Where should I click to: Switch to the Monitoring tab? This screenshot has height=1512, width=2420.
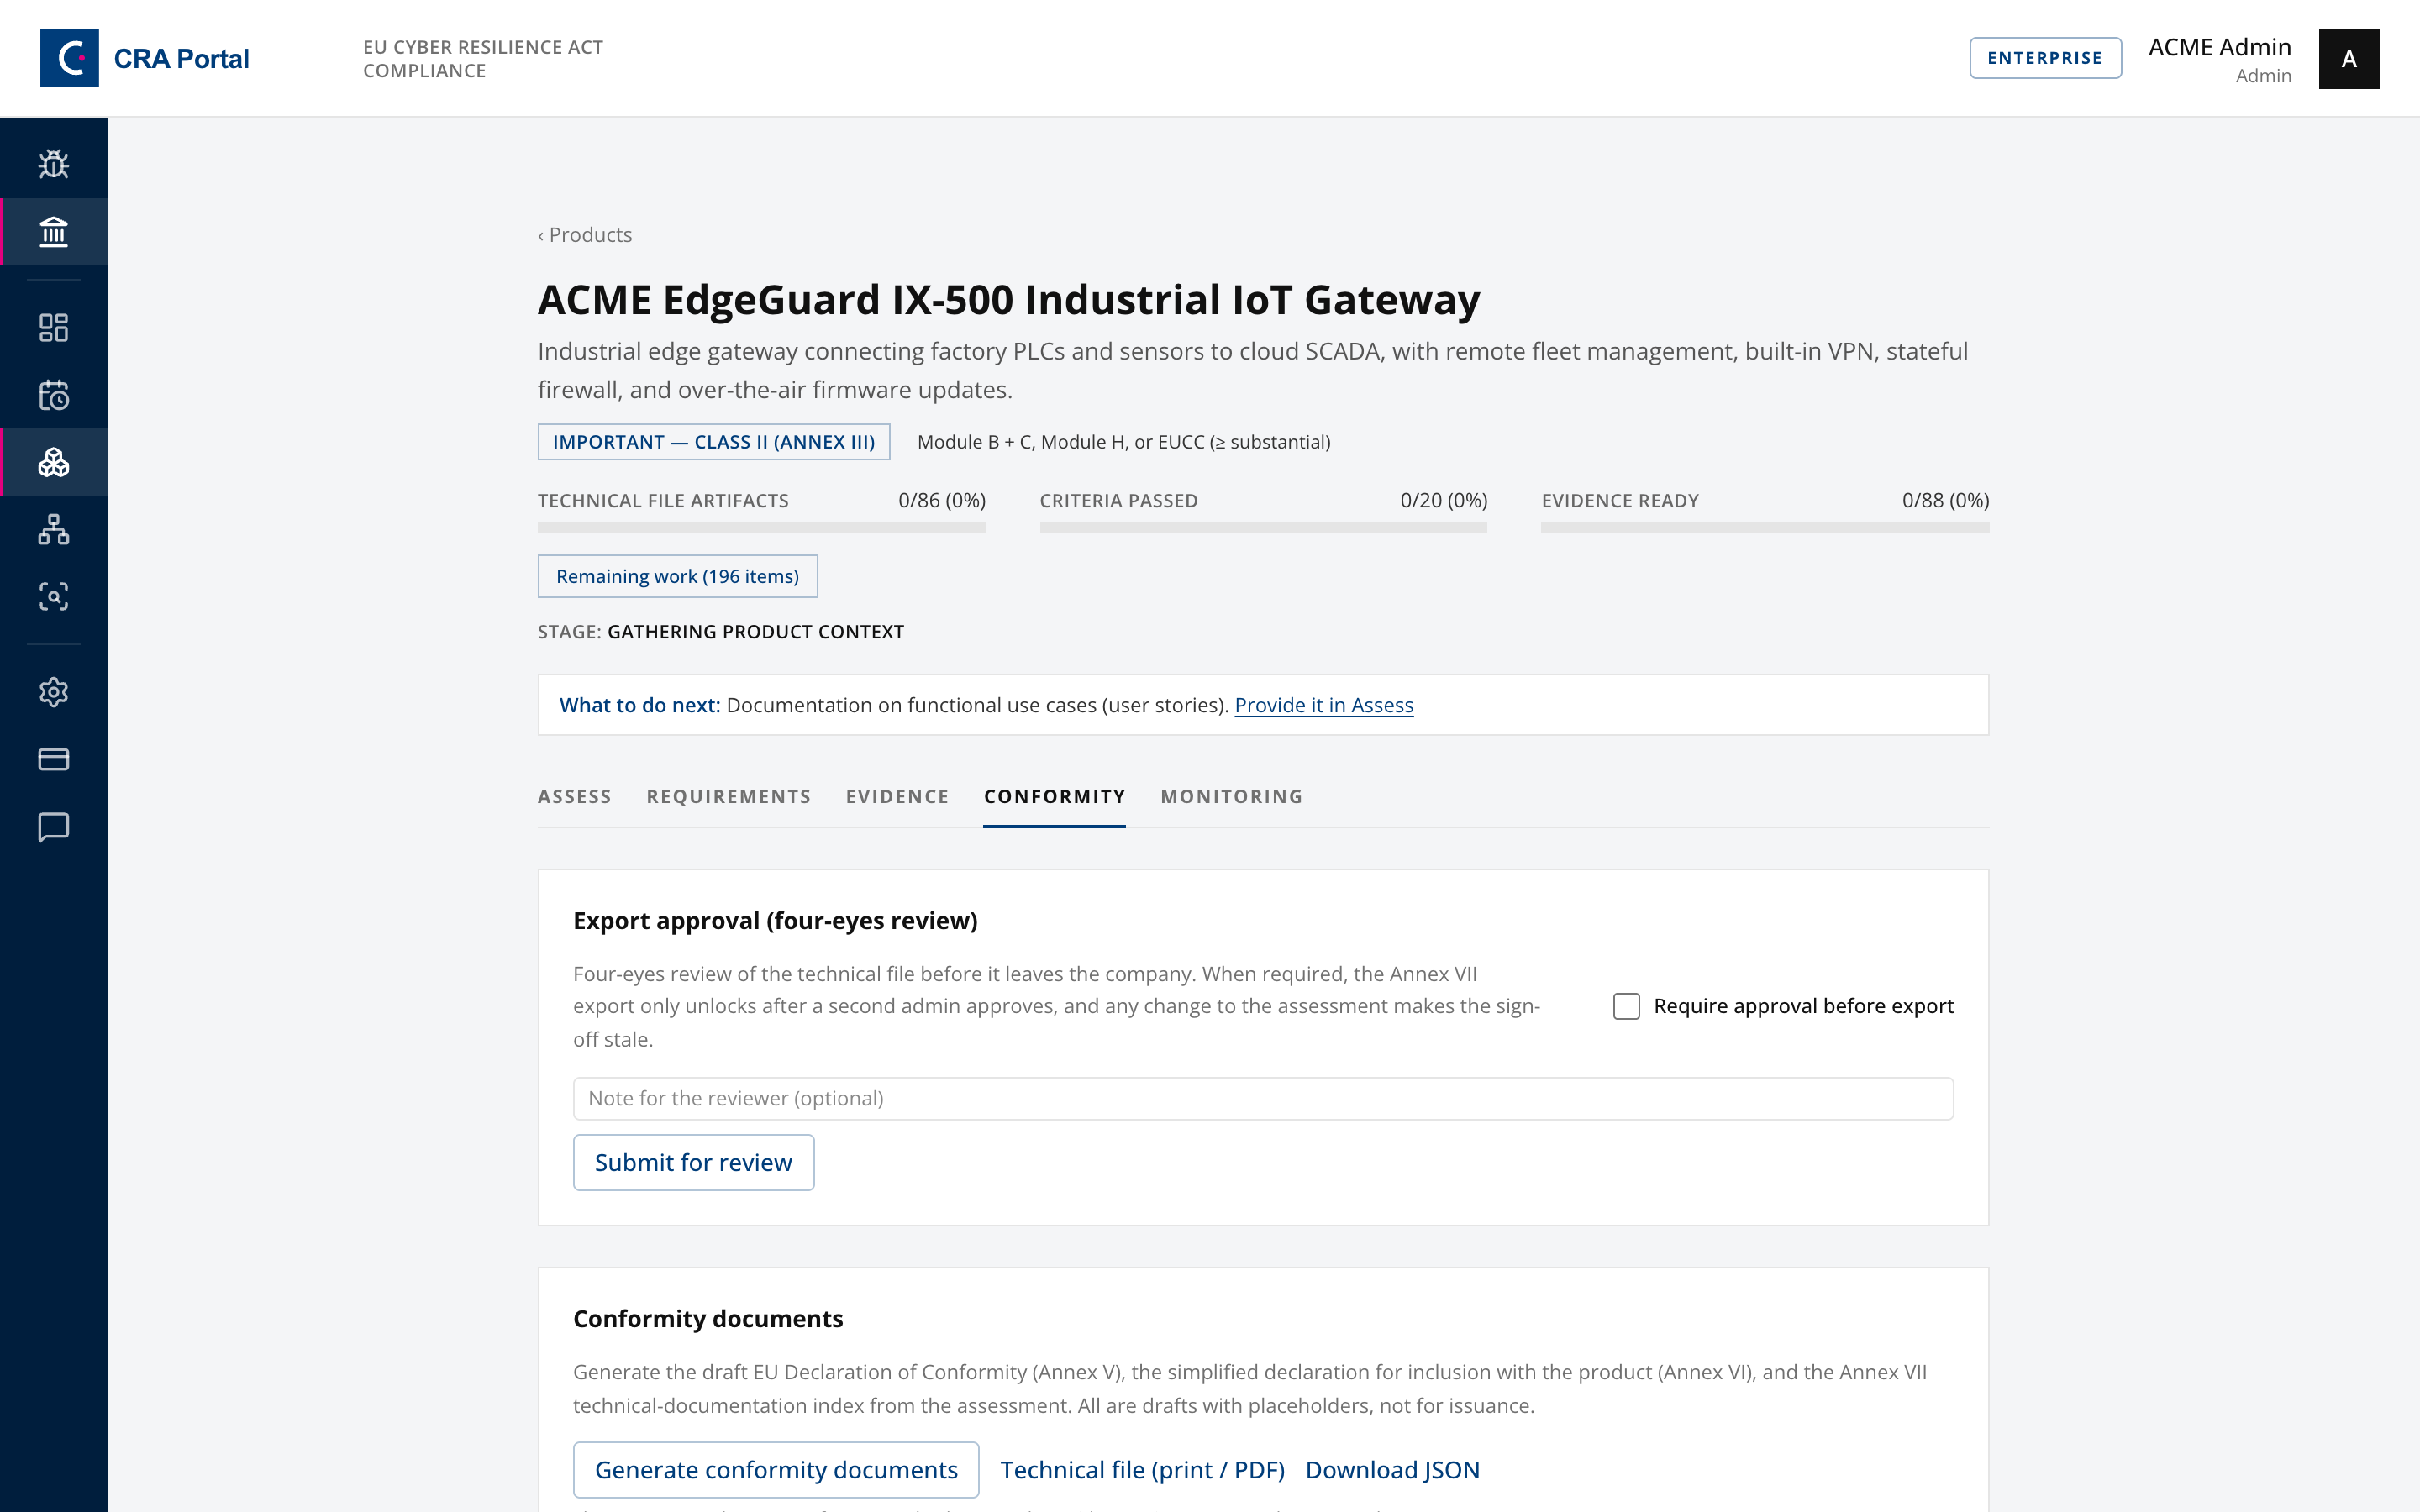pos(1232,797)
